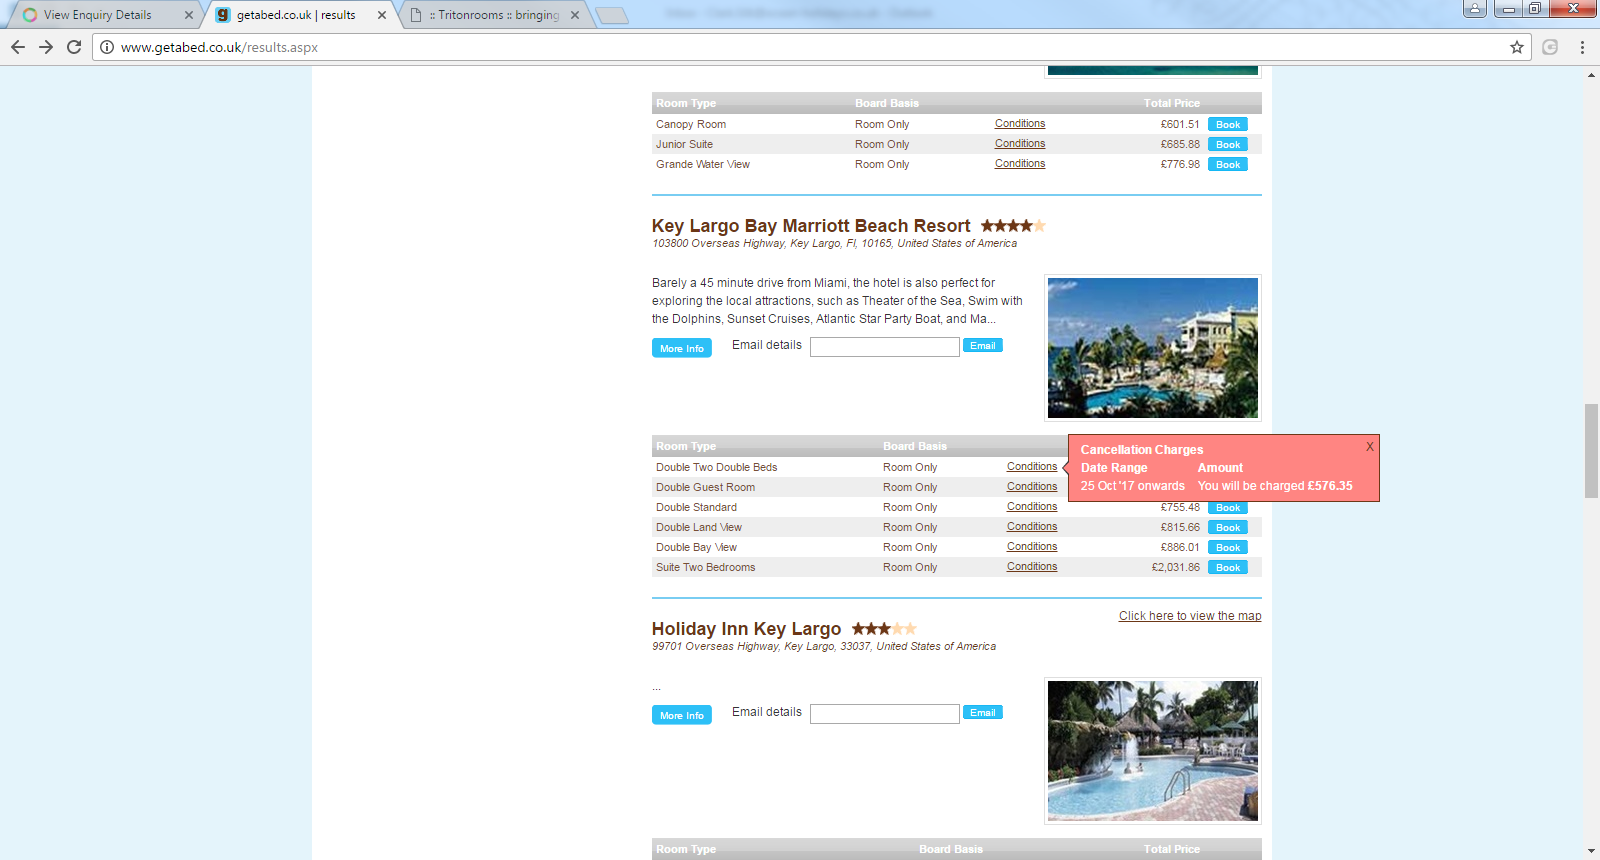
Task: Click the £886.01 price text
Action: point(1180,547)
